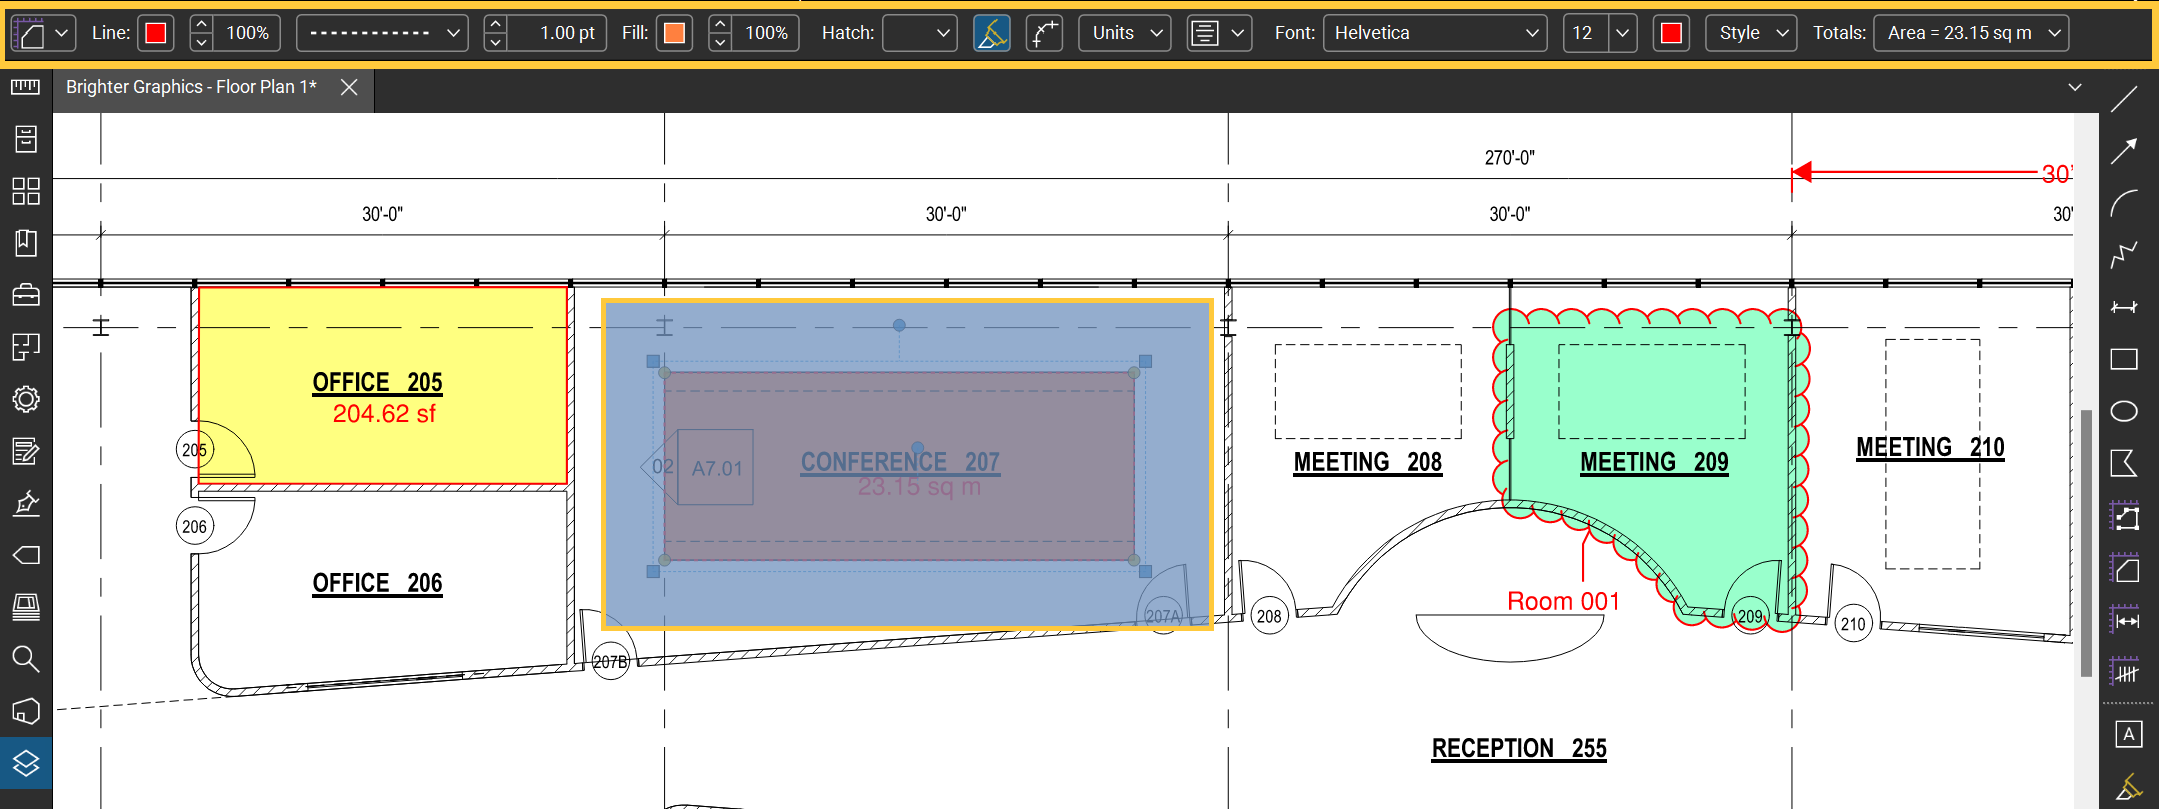Select the Ellipse shape tool
Viewport: 2159px width, 809px height.
[x=2124, y=411]
